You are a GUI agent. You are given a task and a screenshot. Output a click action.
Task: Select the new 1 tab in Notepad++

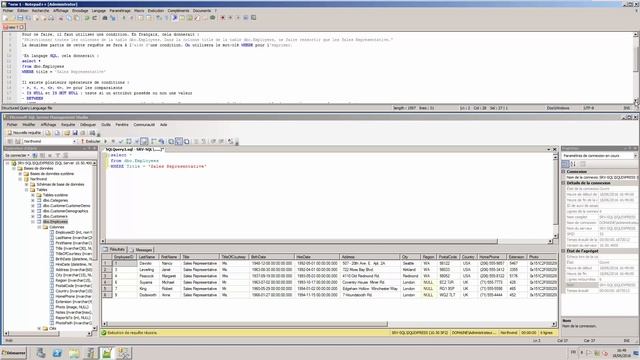(x=13, y=27)
